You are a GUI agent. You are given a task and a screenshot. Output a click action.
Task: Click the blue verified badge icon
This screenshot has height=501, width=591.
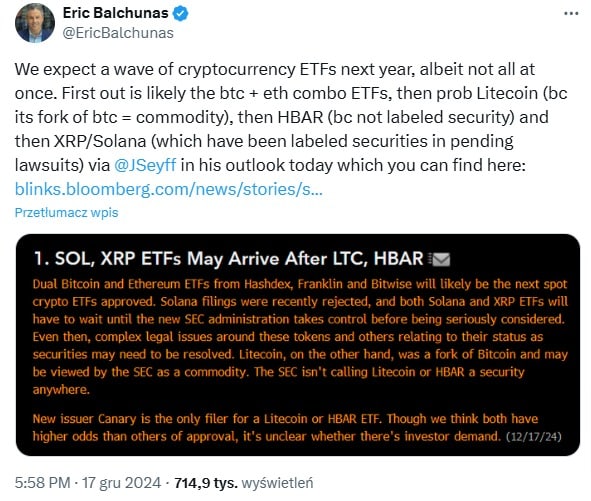point(181,14)
